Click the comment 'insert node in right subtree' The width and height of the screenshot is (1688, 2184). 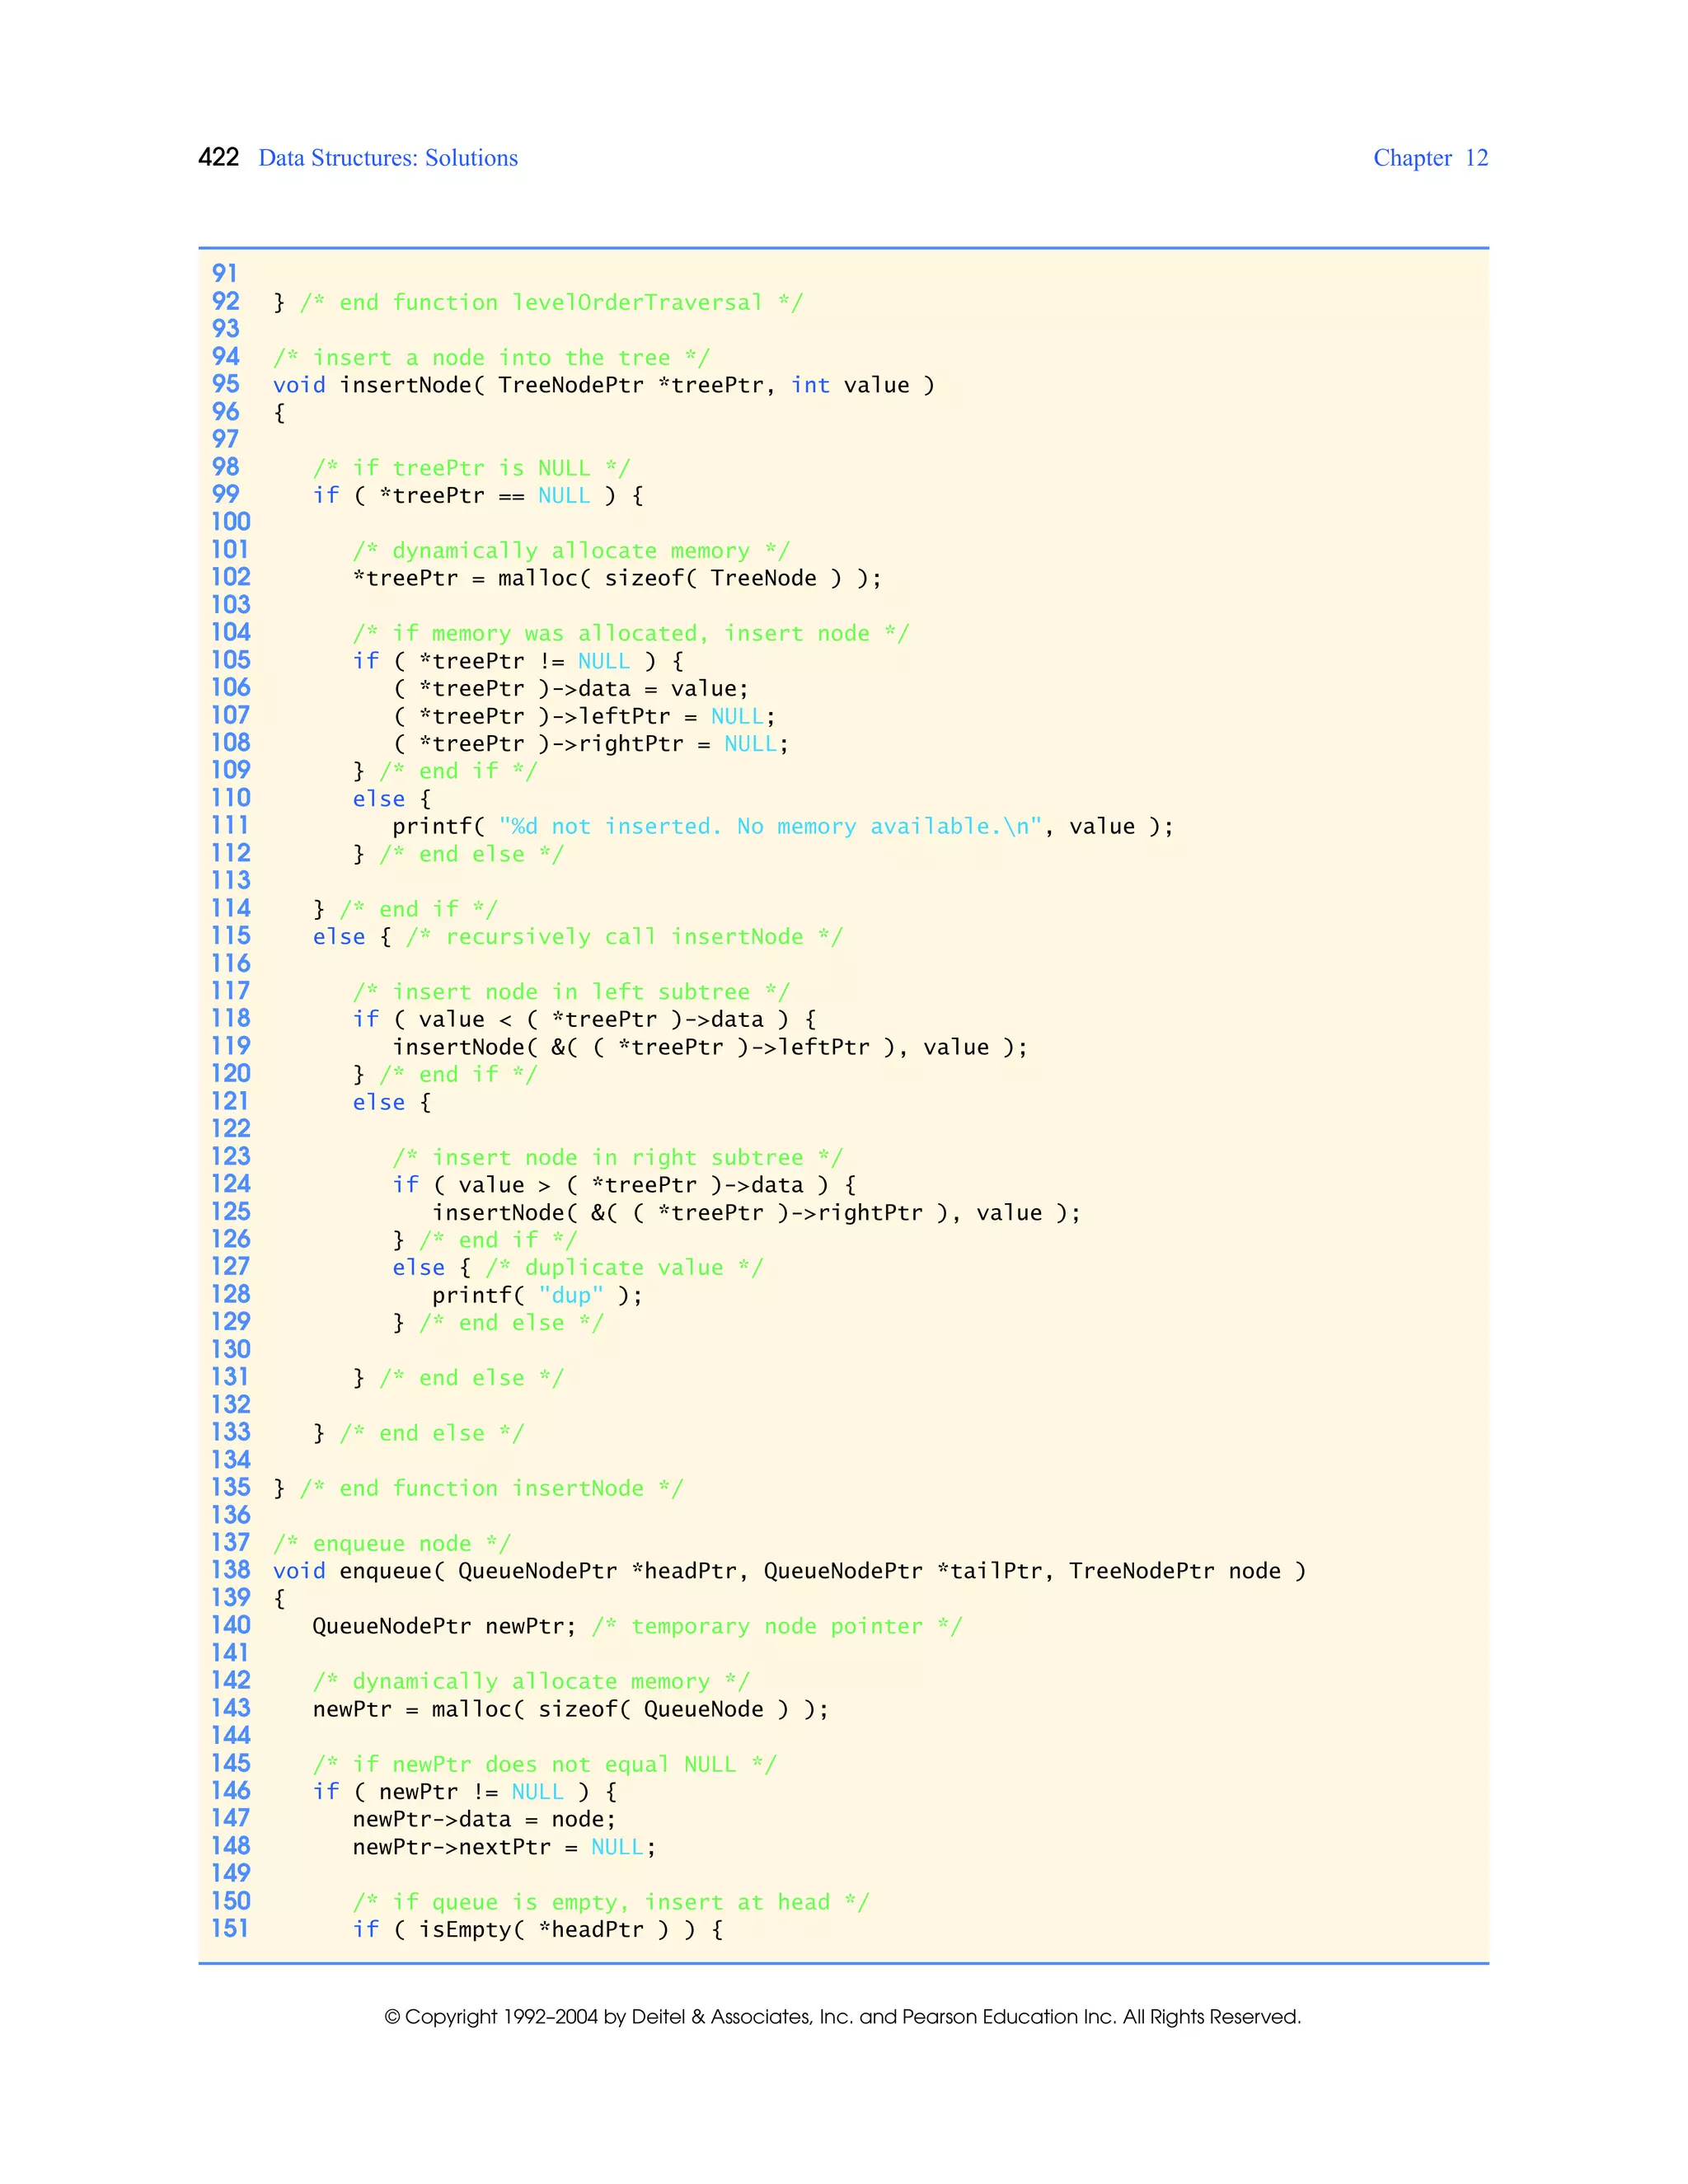click(x=618, y=1157)
